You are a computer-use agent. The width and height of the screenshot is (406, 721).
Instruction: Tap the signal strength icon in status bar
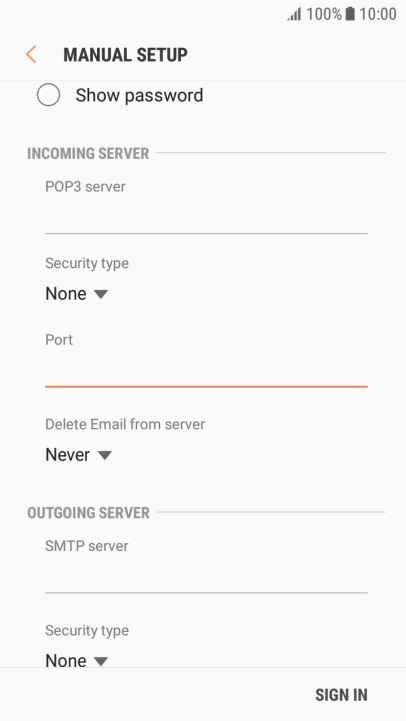point(294,14)
